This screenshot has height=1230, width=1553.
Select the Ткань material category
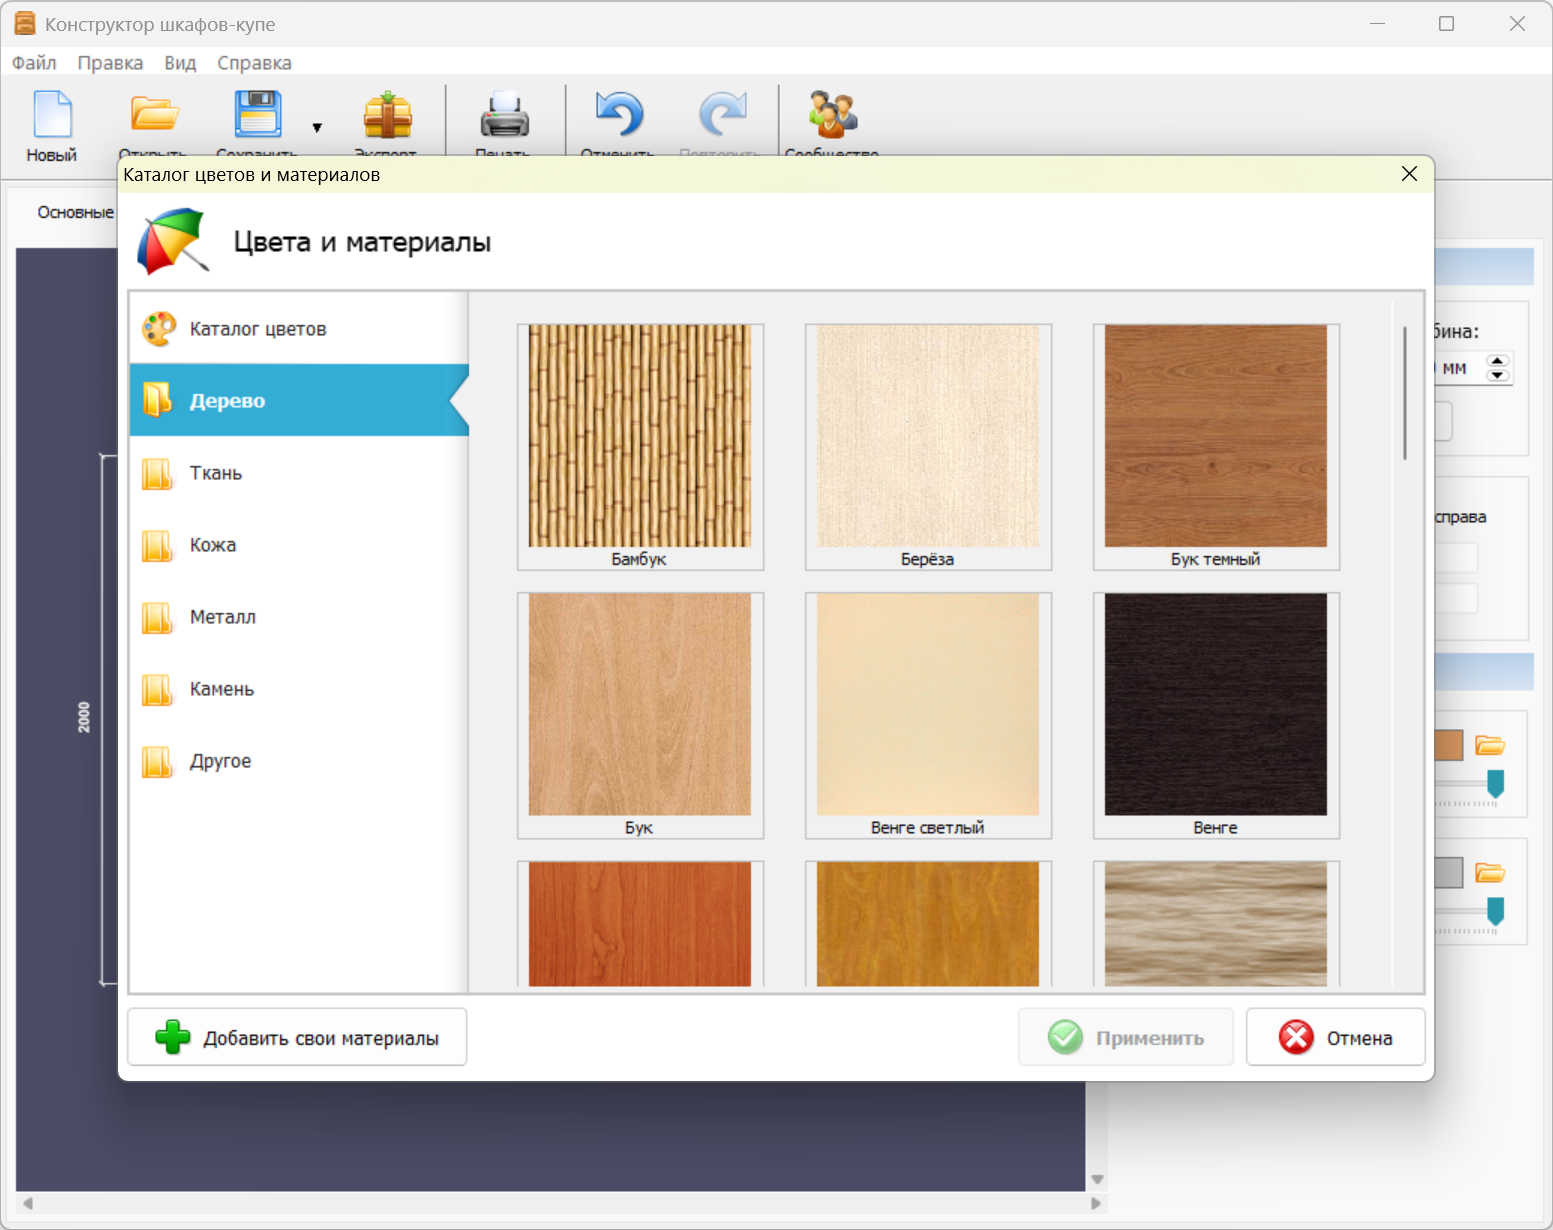coord(216,473)
